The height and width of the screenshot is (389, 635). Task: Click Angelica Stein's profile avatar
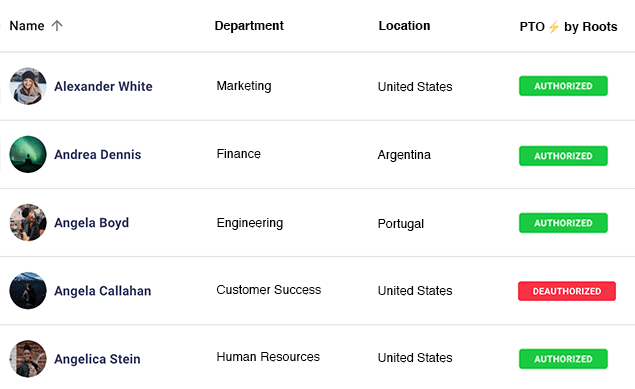pos(28,358)
